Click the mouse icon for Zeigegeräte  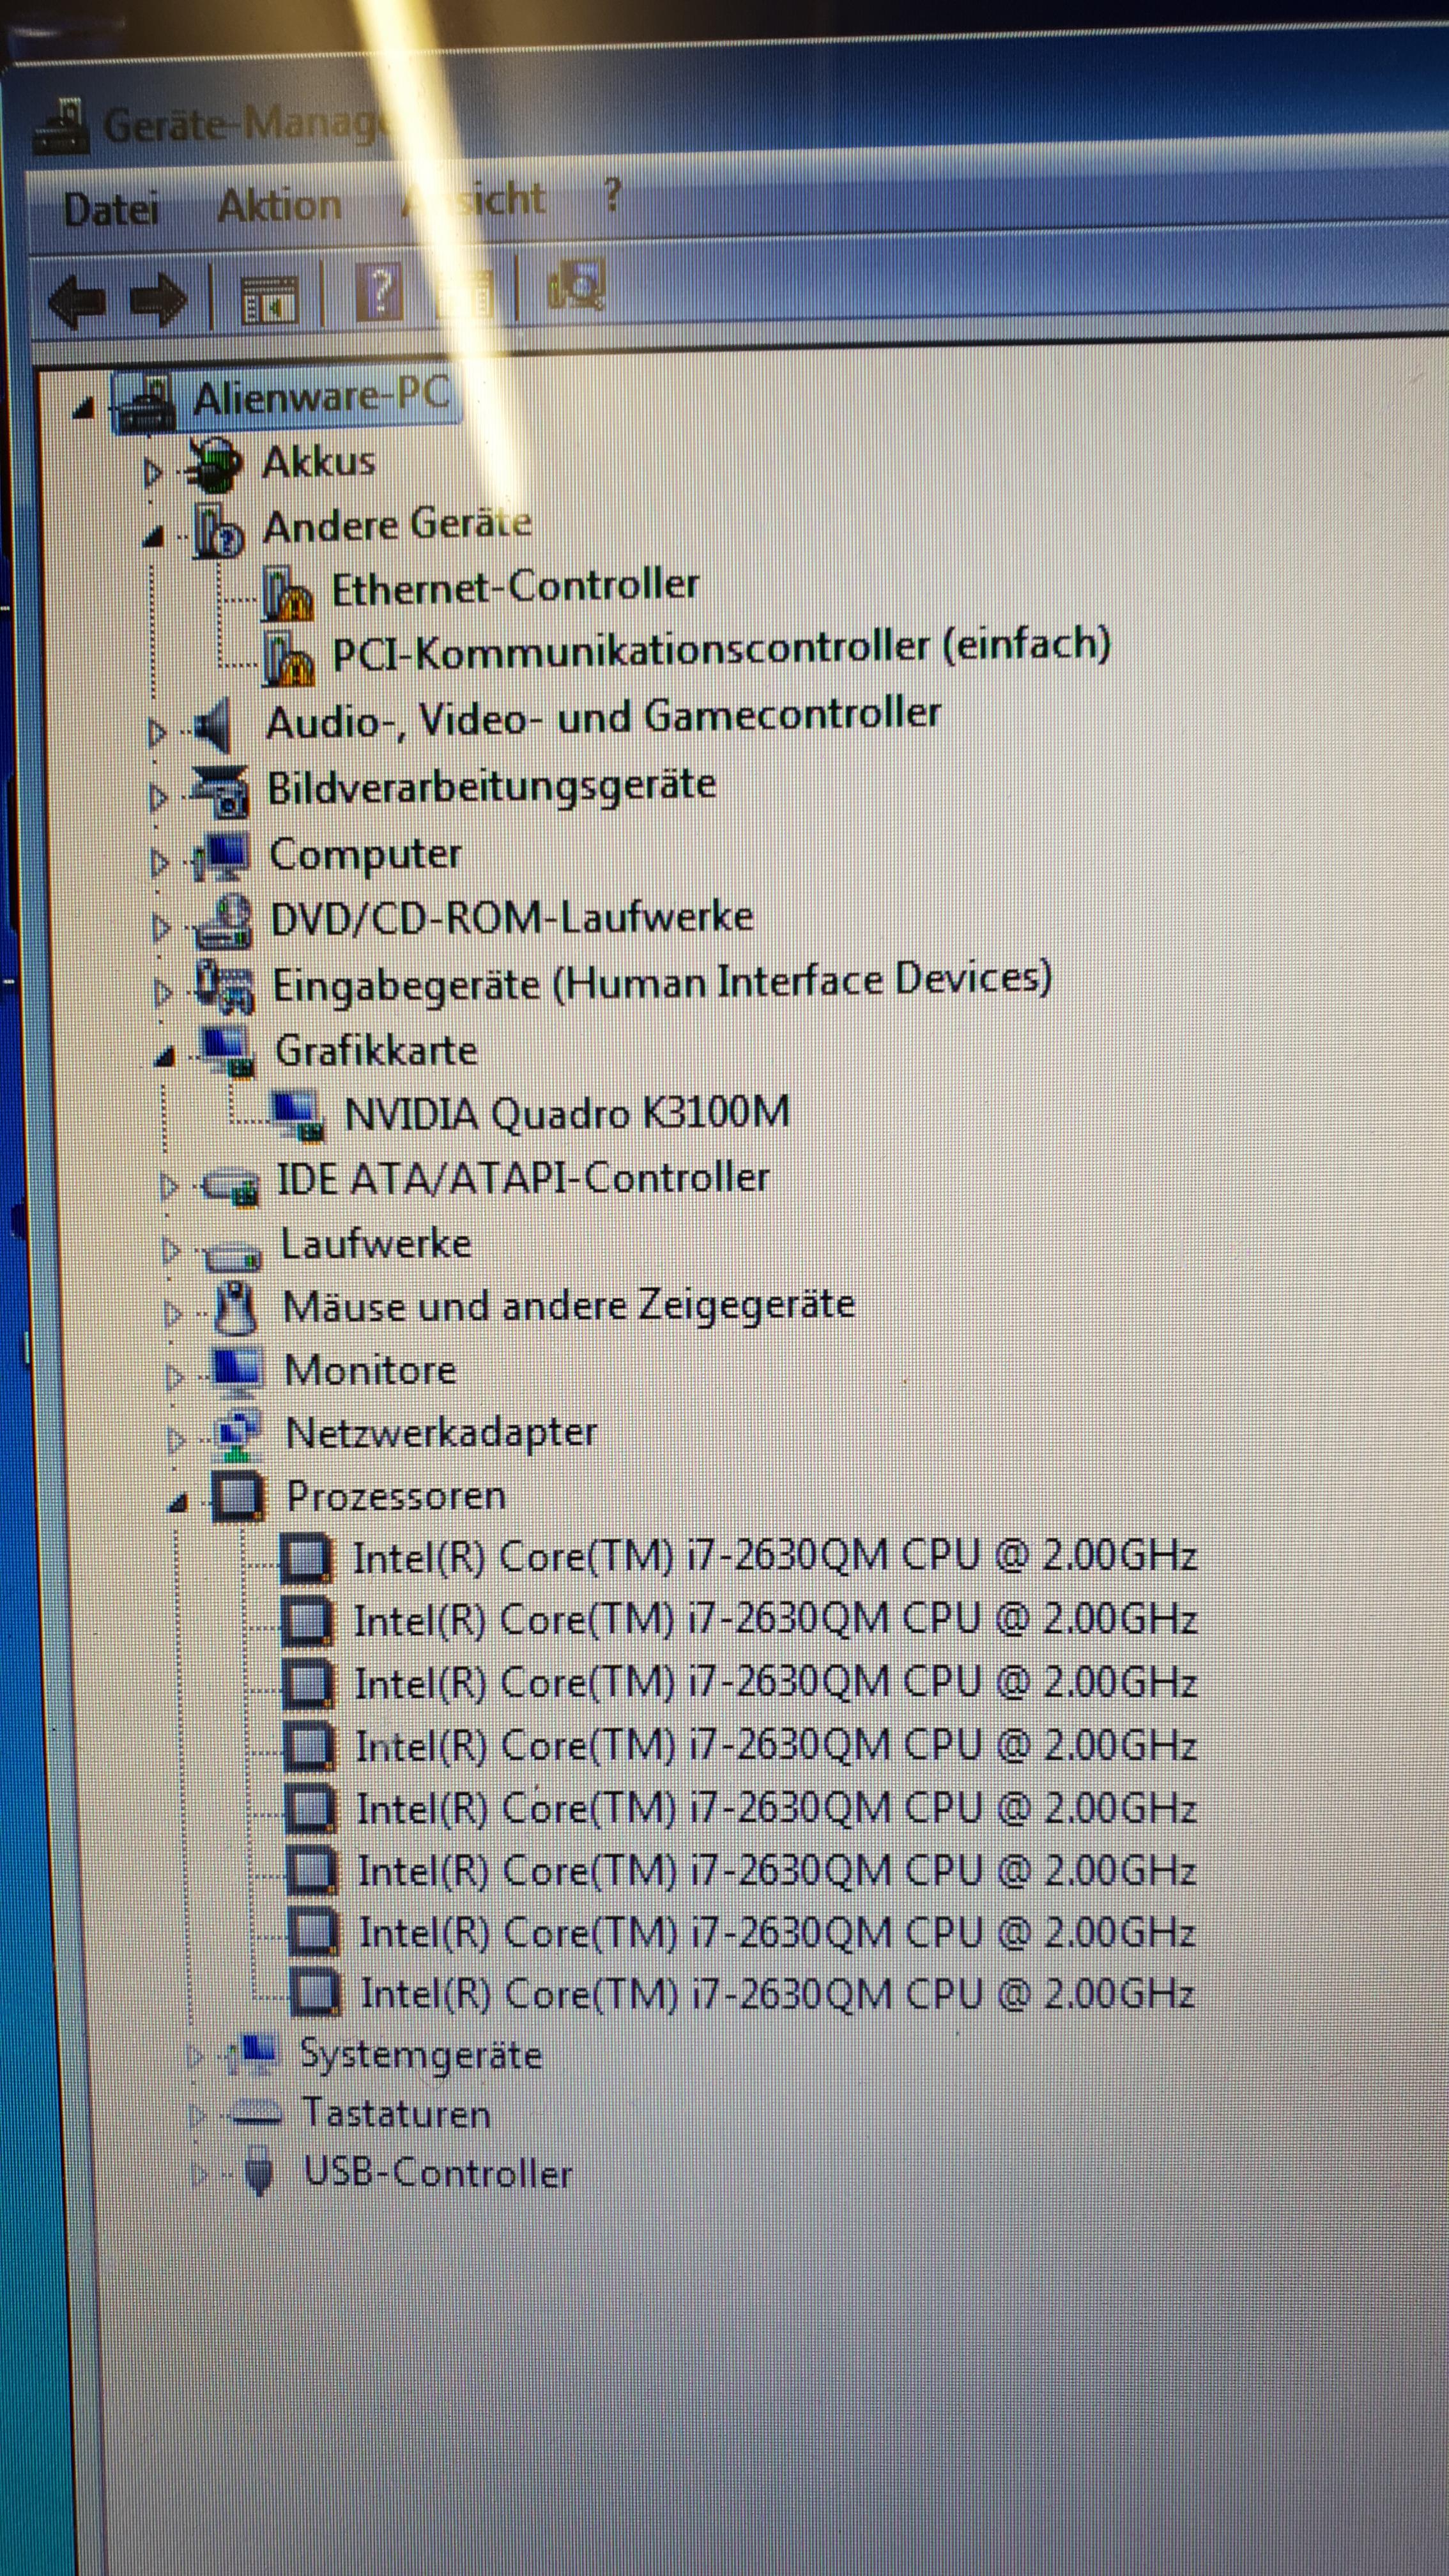pyautogui.click(x=236, y=1309)
